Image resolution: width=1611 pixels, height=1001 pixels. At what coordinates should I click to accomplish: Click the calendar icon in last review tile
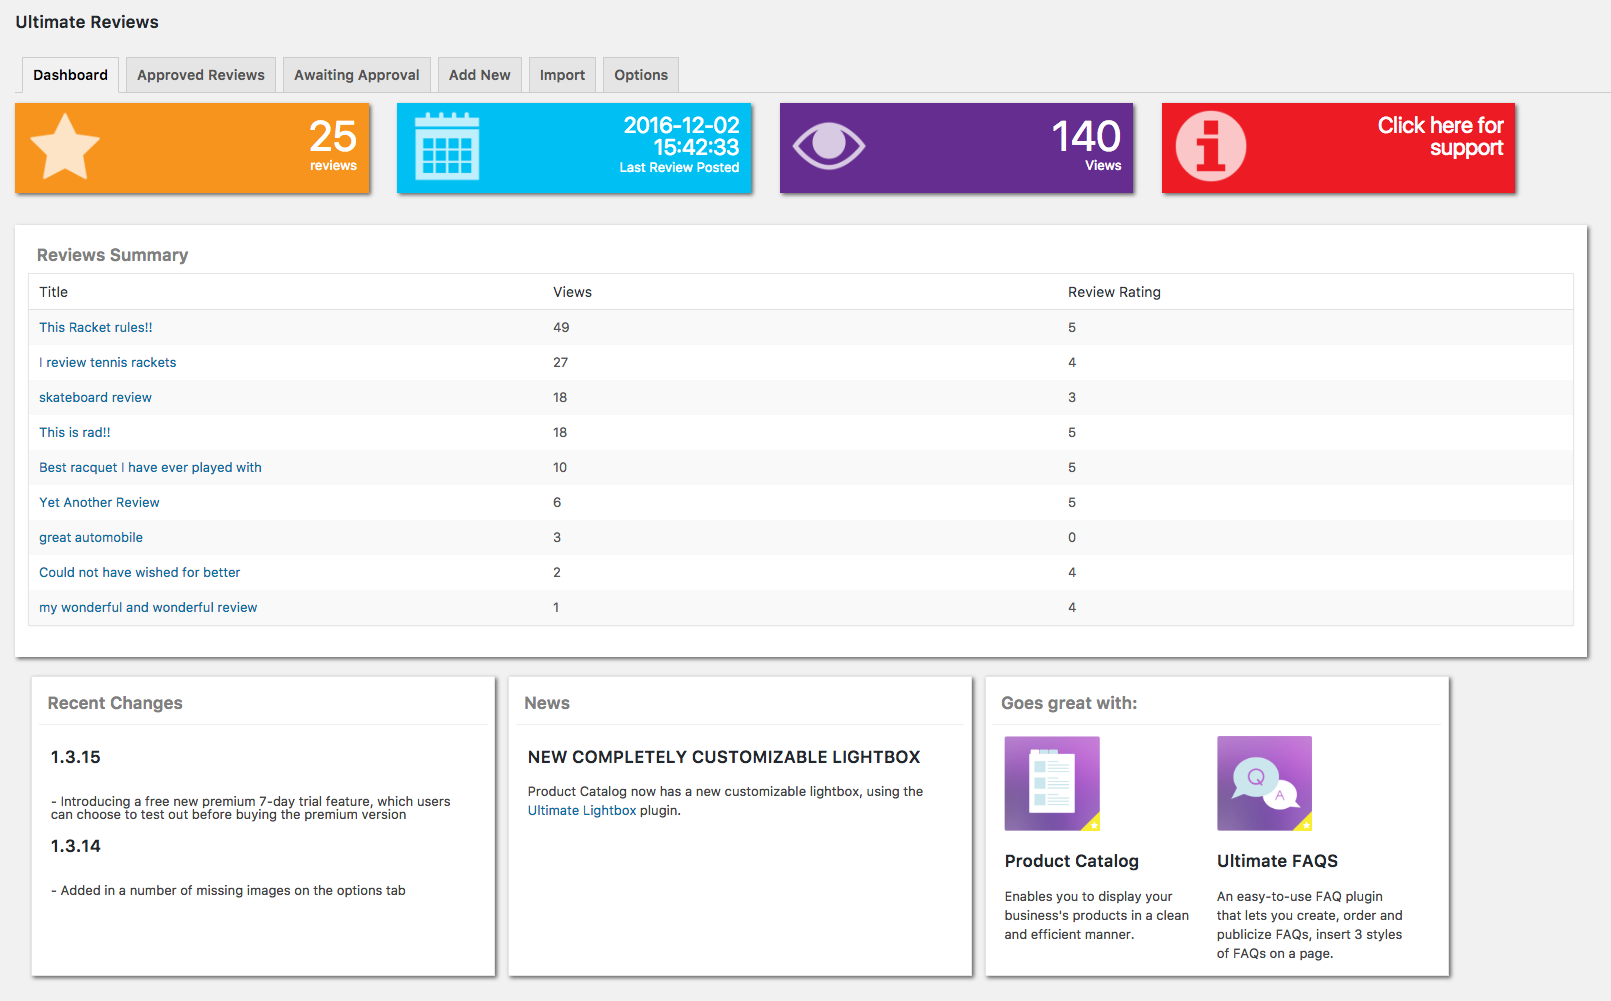point(447,147)
